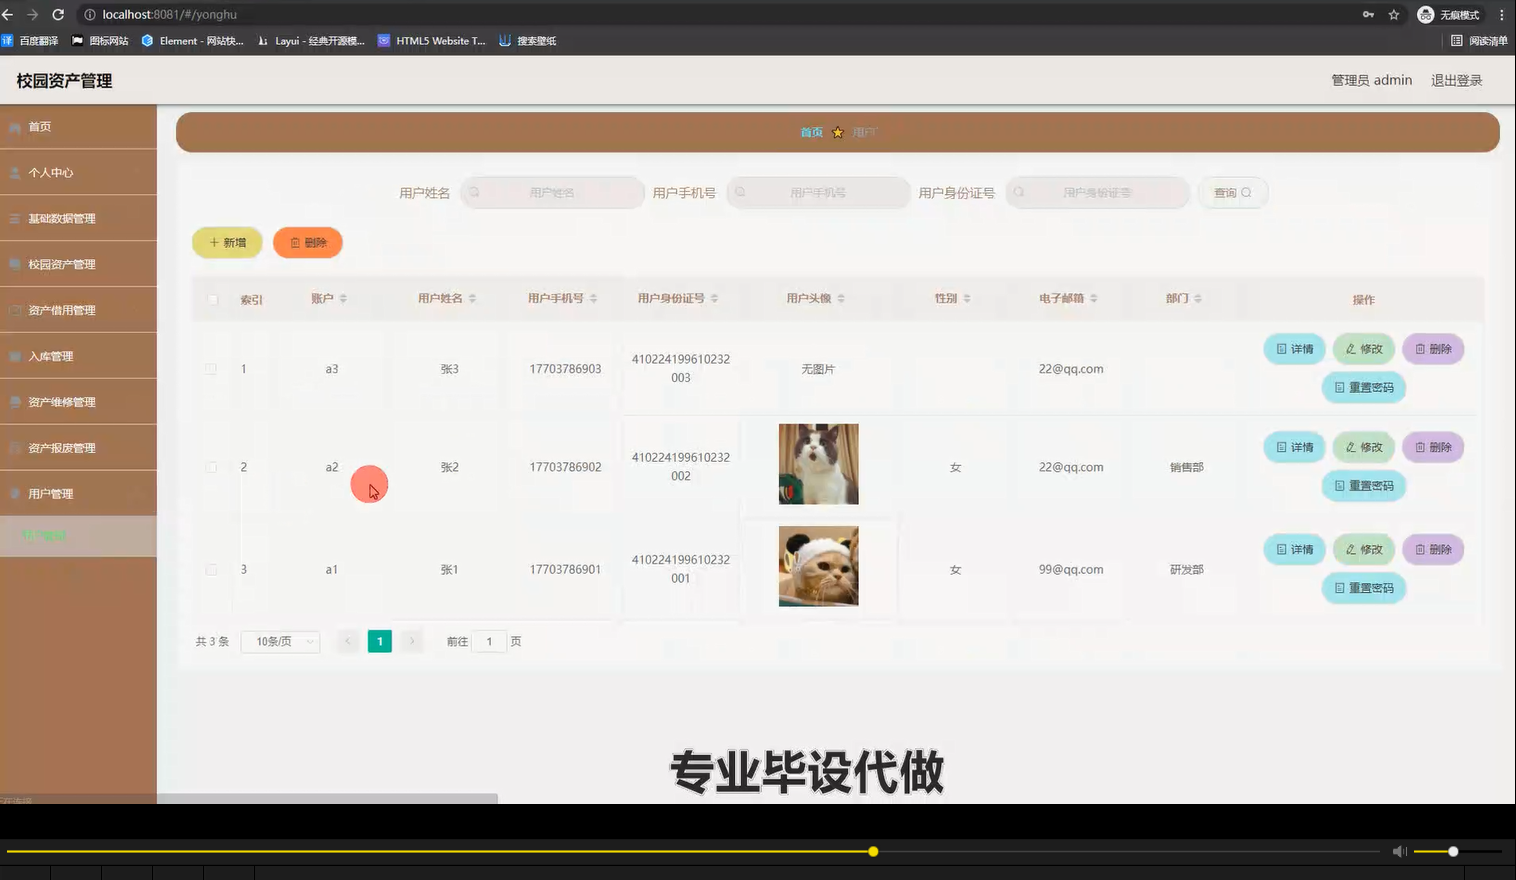This screenshot has height=880, width=1516.
Task: Check the row checkbox for user a2
Action: click(211, 467)
